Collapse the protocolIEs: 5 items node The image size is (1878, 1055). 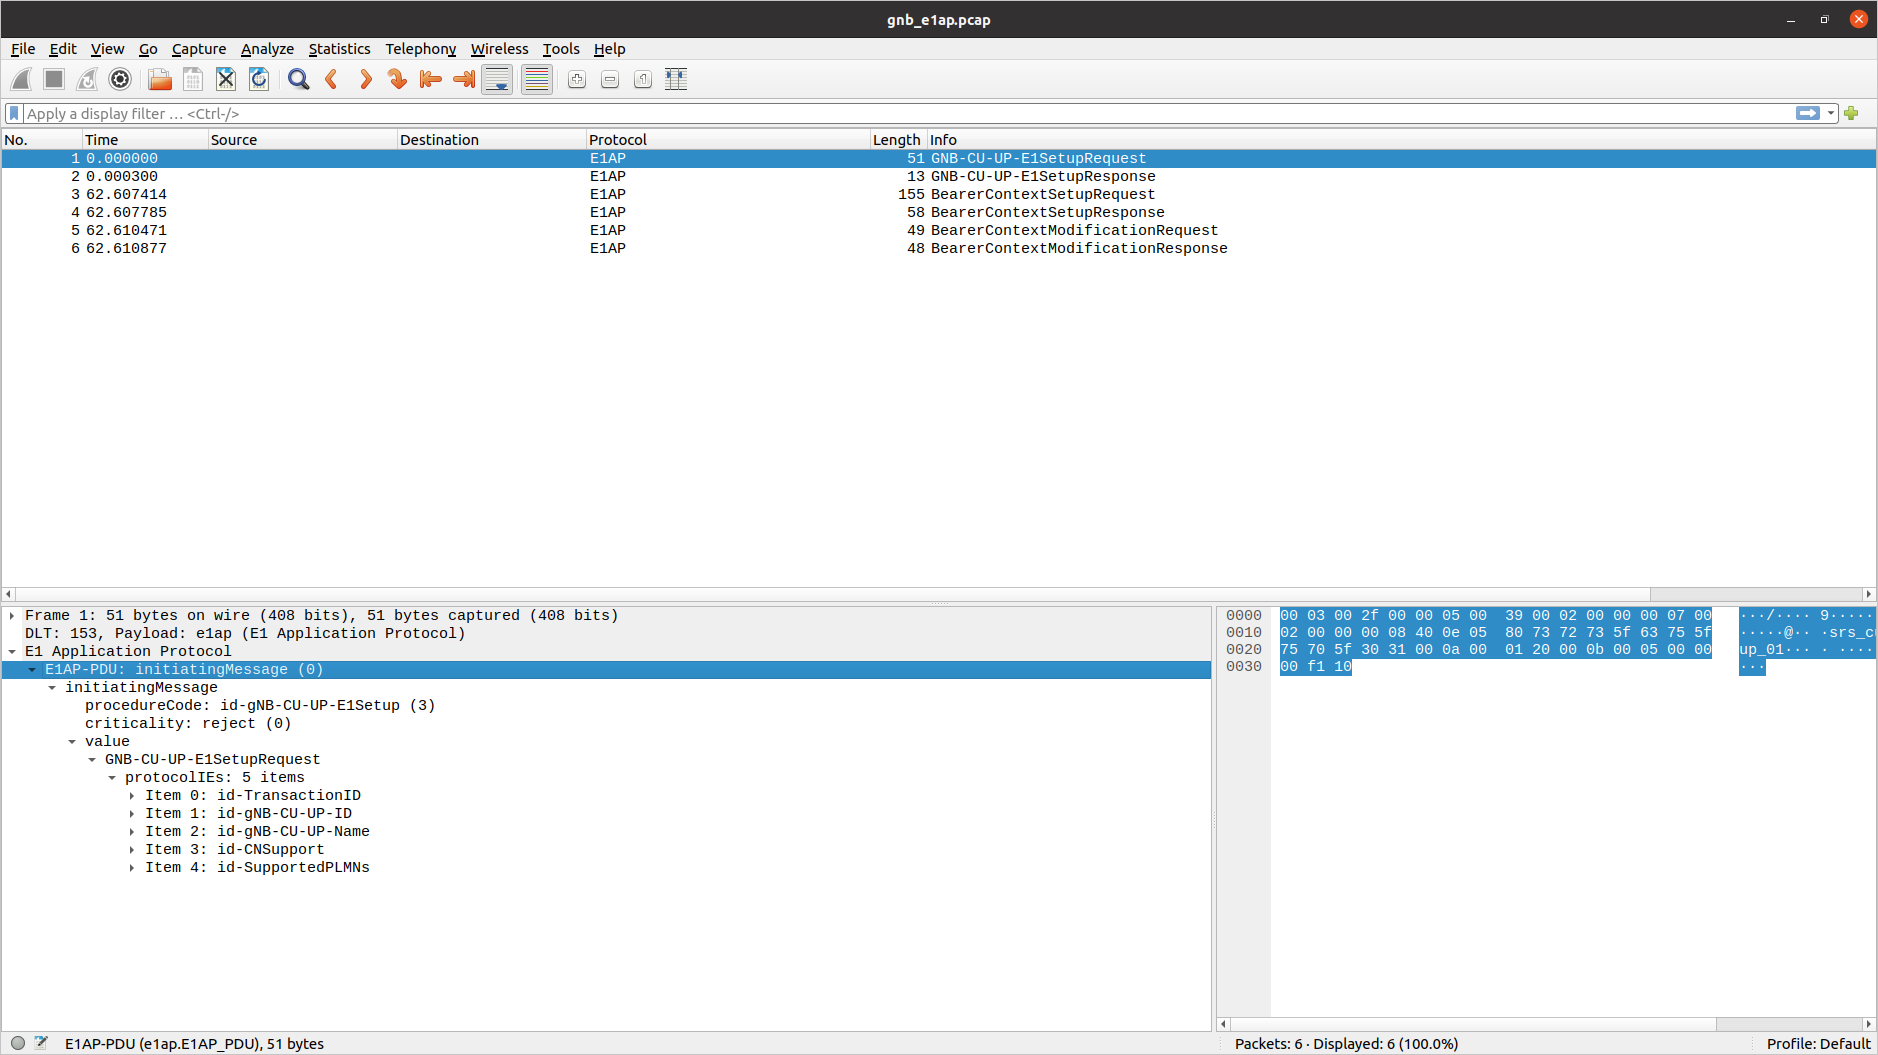click(x=112, y=778)
